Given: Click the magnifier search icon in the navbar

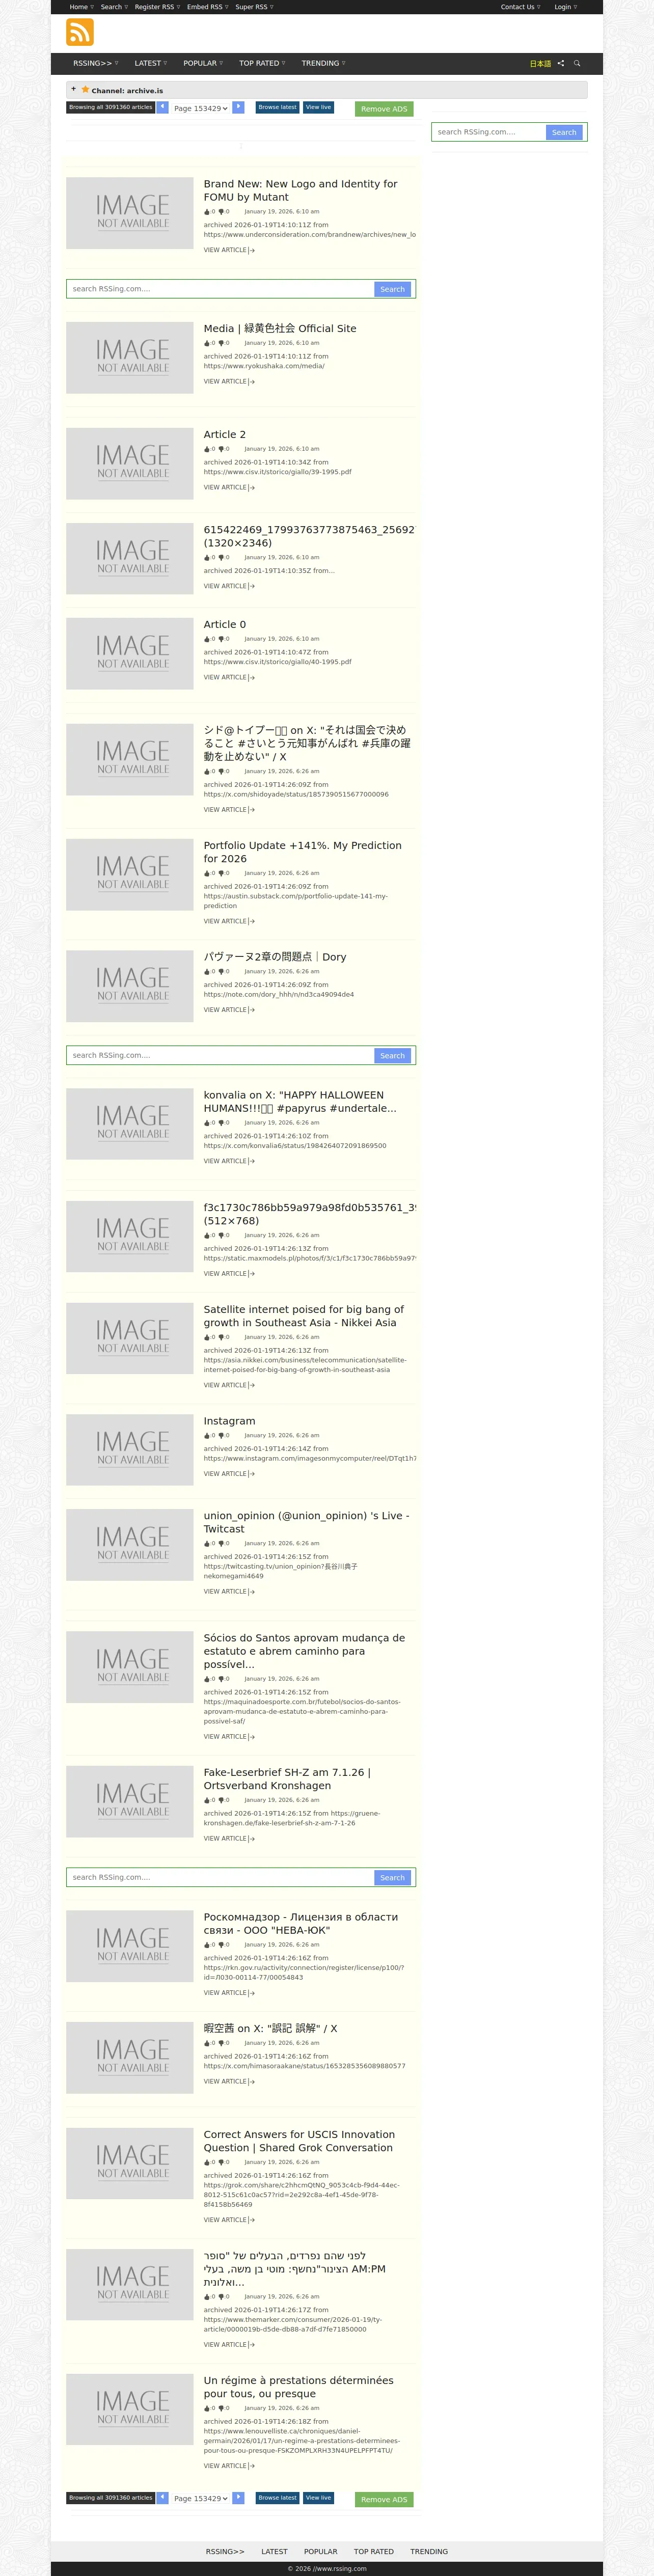Looking at the screenshot, I should (x=577, y=63).
